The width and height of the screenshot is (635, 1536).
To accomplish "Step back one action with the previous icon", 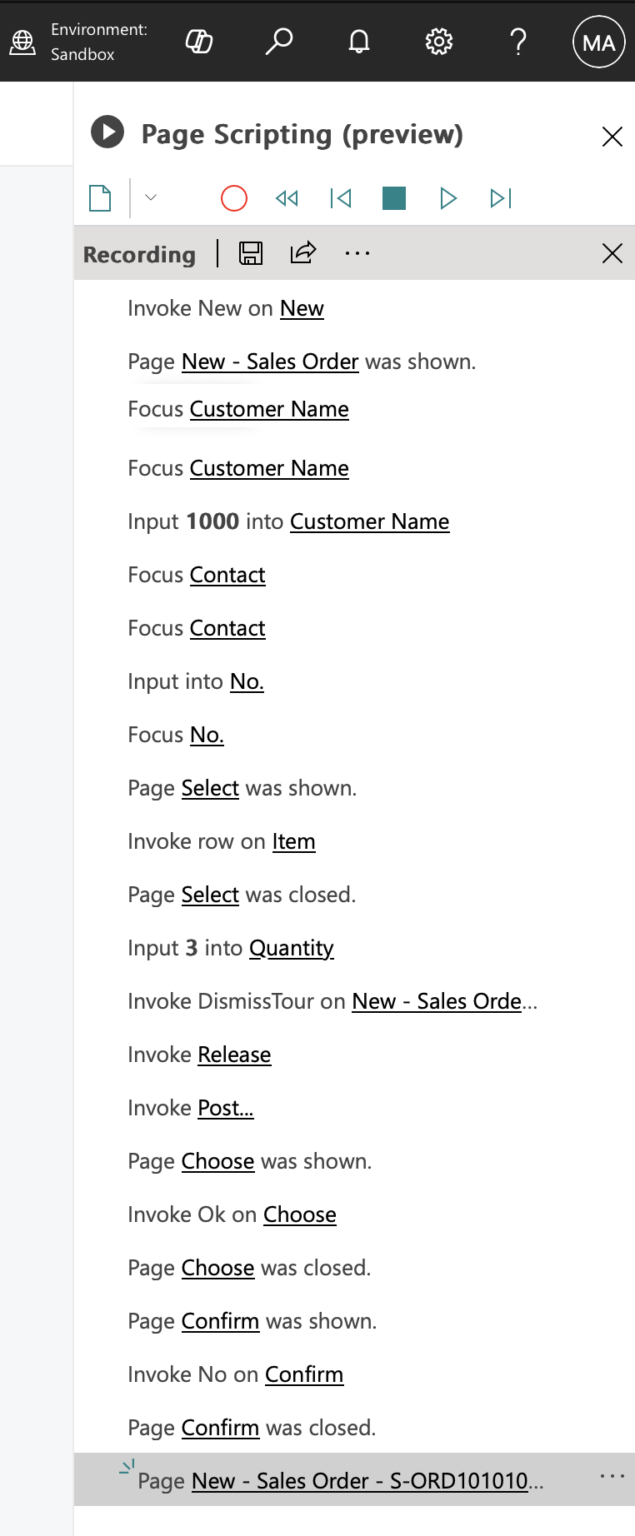I will 340,198.
